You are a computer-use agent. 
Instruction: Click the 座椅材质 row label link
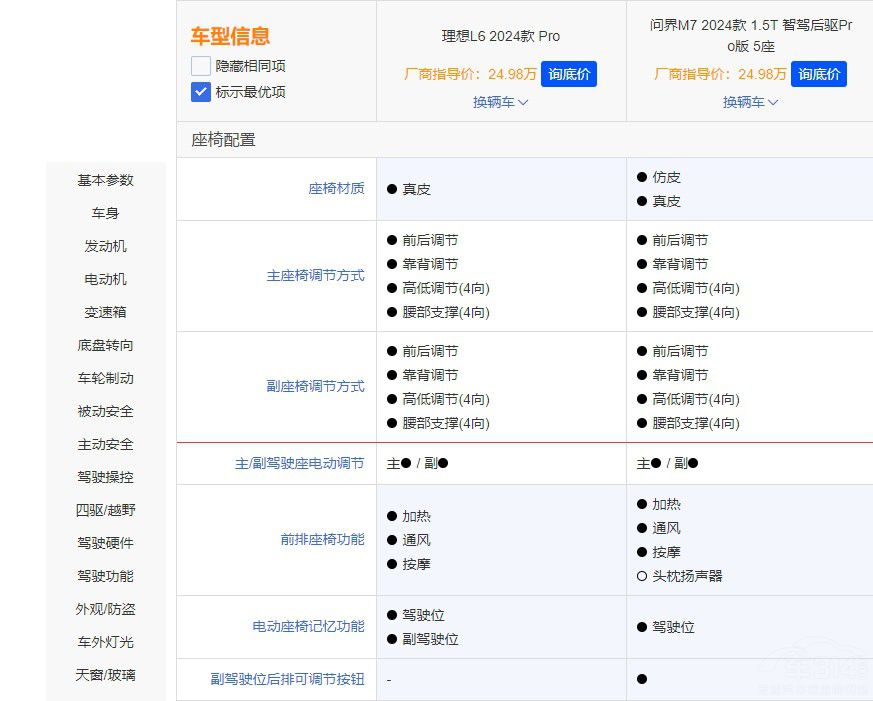[x=337, y=188]
